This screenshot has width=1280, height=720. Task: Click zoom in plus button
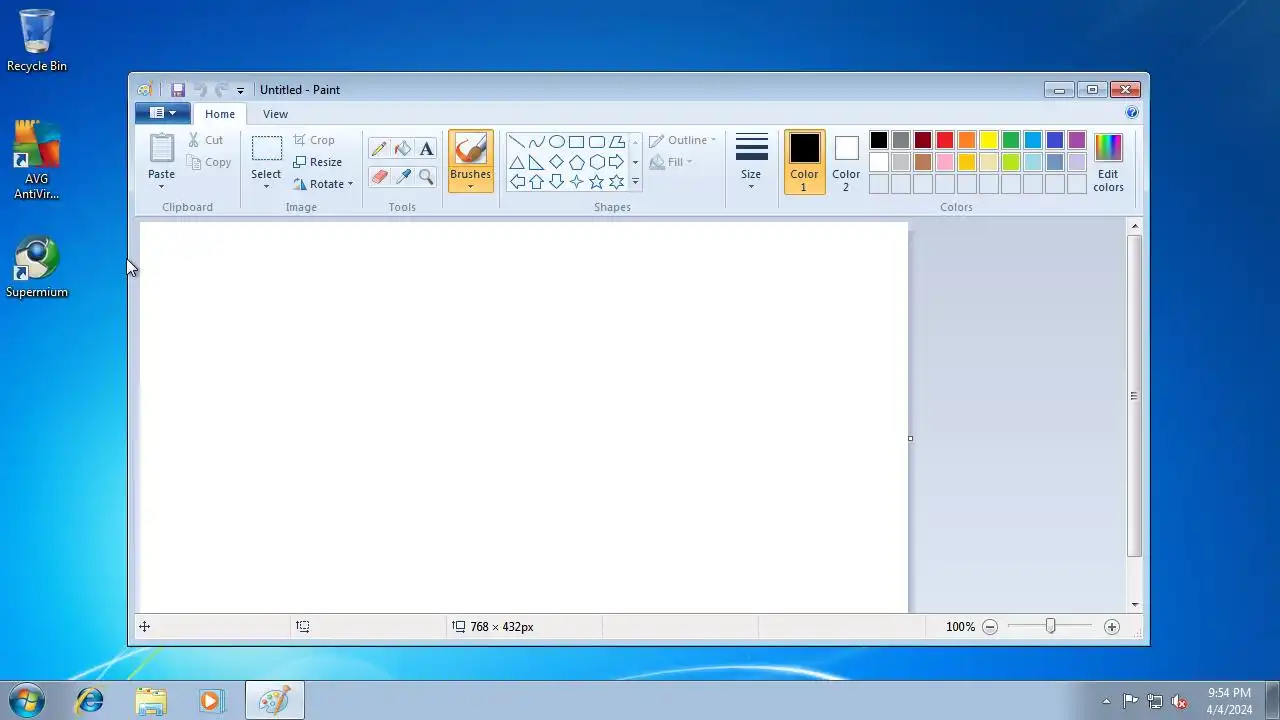coord(1111,627)
